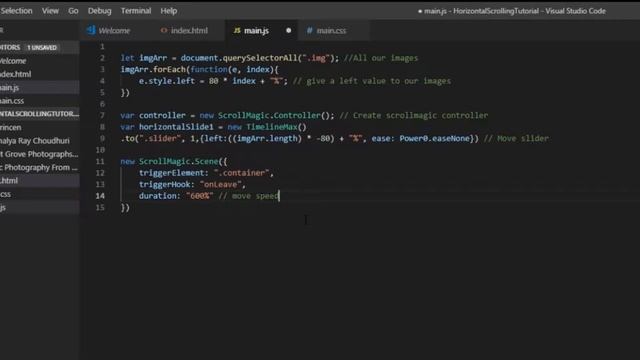This screenshot has width=640, height=360.
Task: Click 'triggerElement' on line 12
Action: point(171,173)
